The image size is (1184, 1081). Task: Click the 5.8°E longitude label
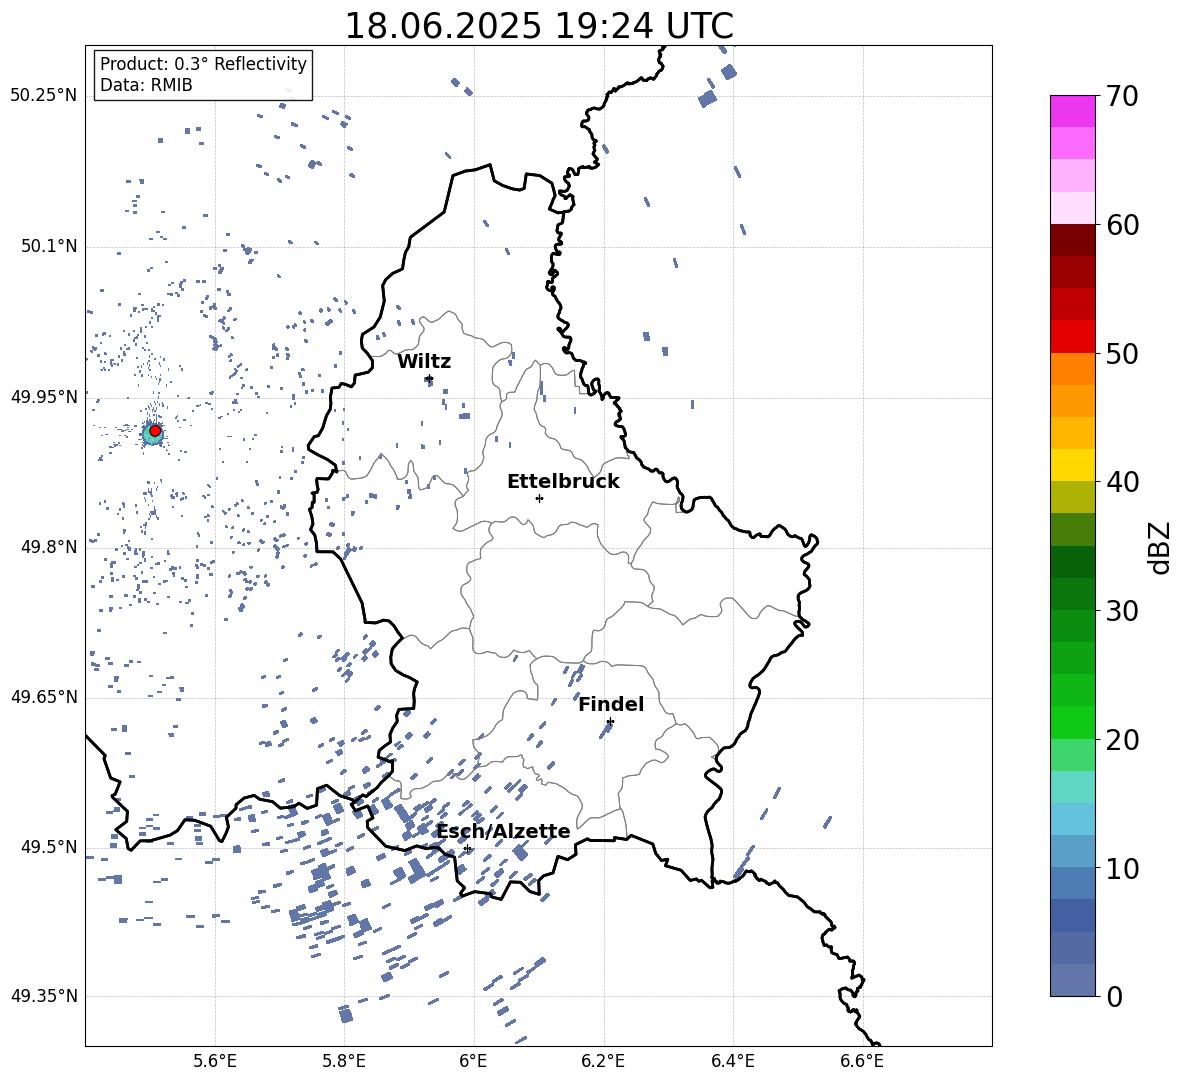click(344, 1062)
